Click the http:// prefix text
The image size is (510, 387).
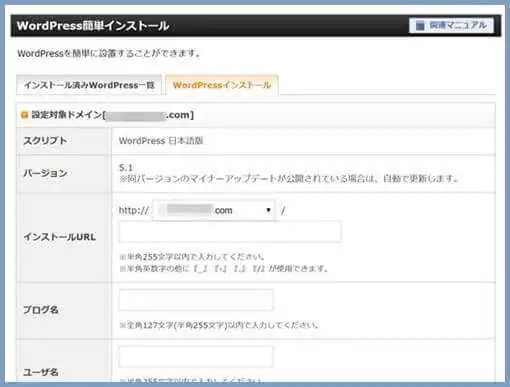[134, 210]
